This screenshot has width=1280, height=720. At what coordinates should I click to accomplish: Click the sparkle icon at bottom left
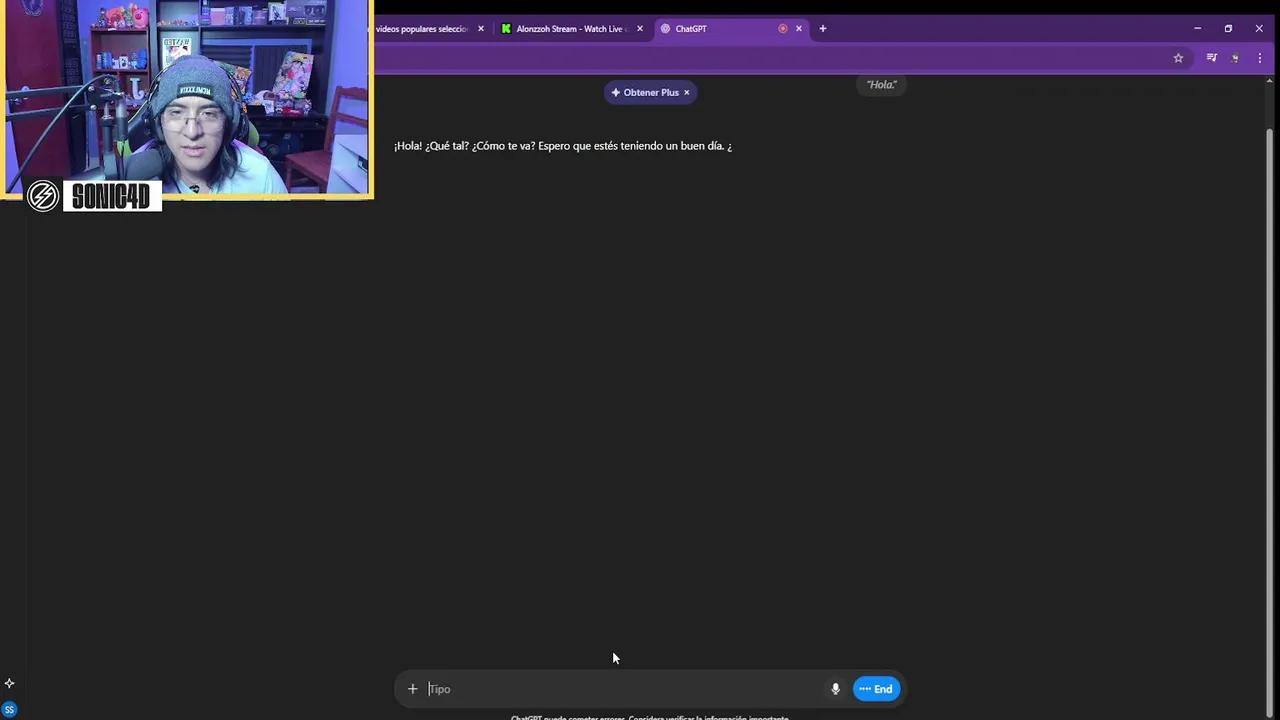pyautogui.click(x=9, y=684)
